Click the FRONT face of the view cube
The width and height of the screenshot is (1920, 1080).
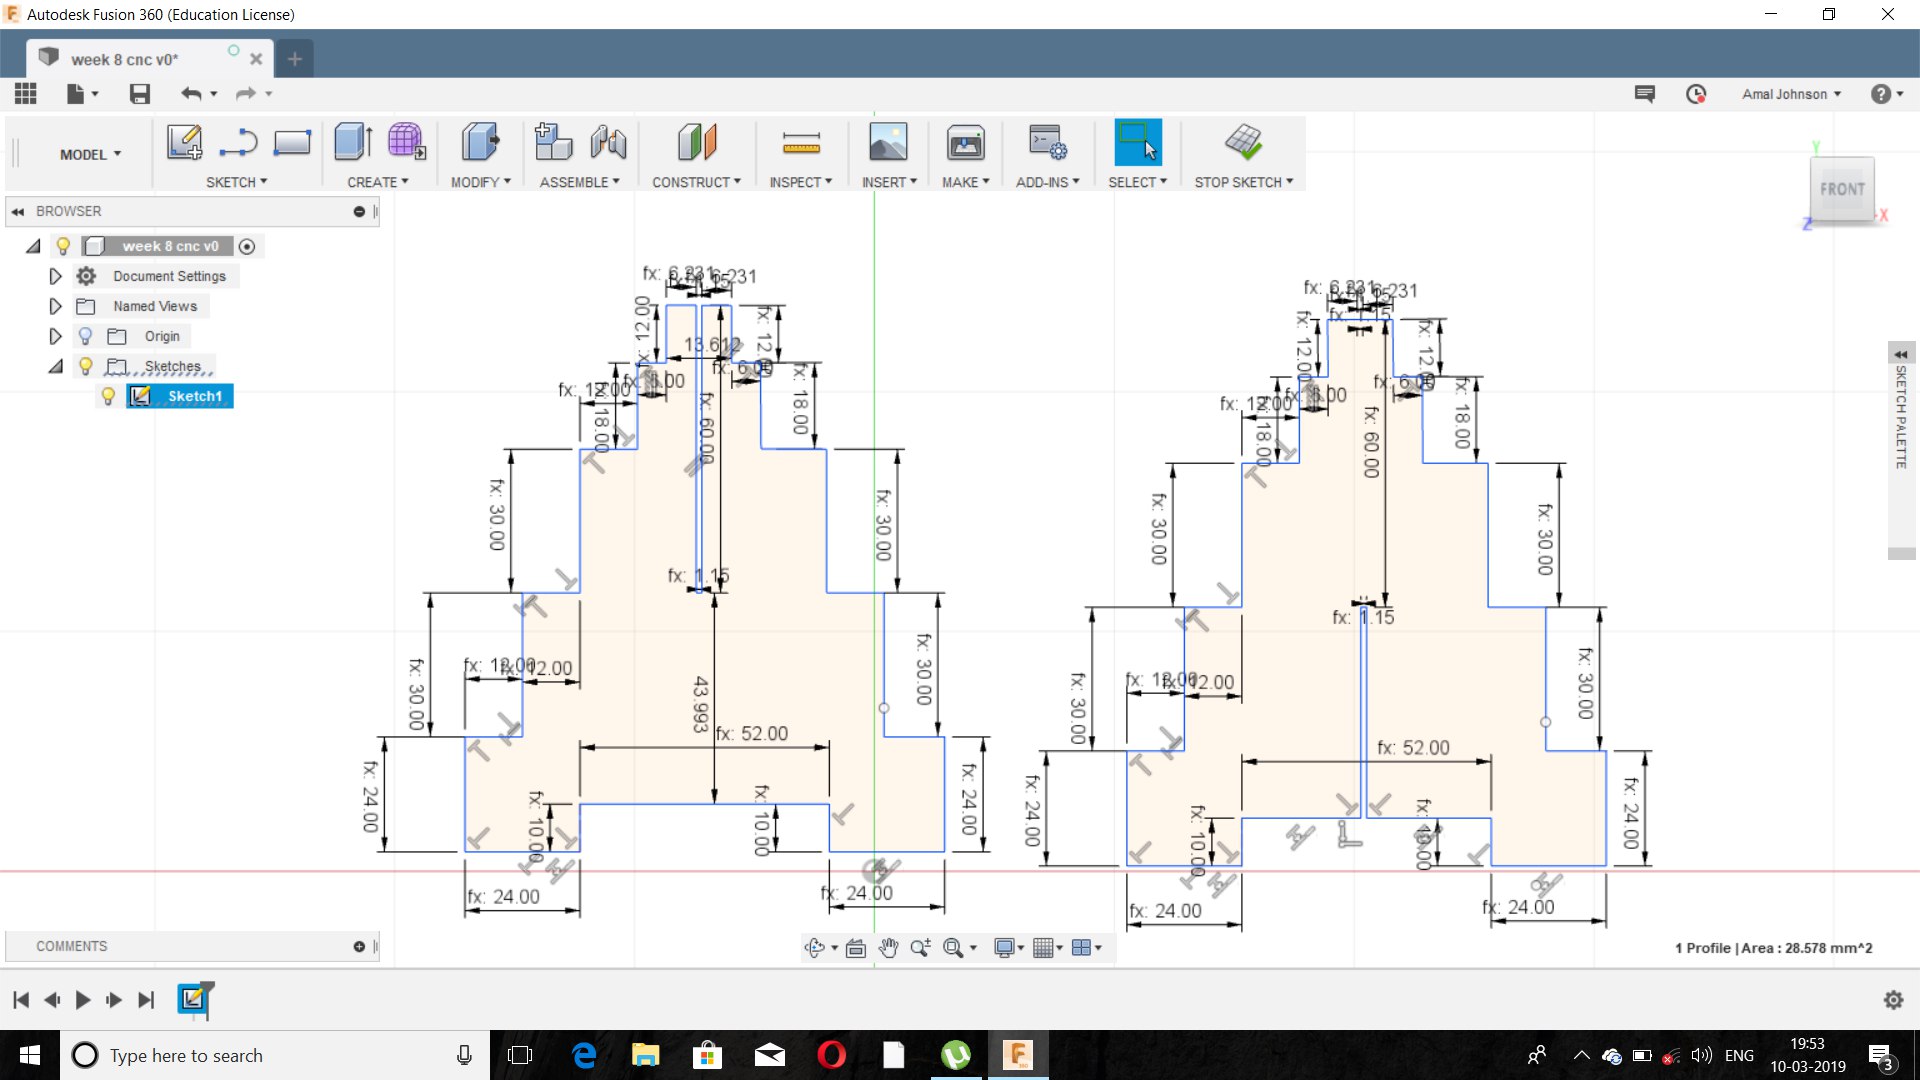(x=1841, y=189)
